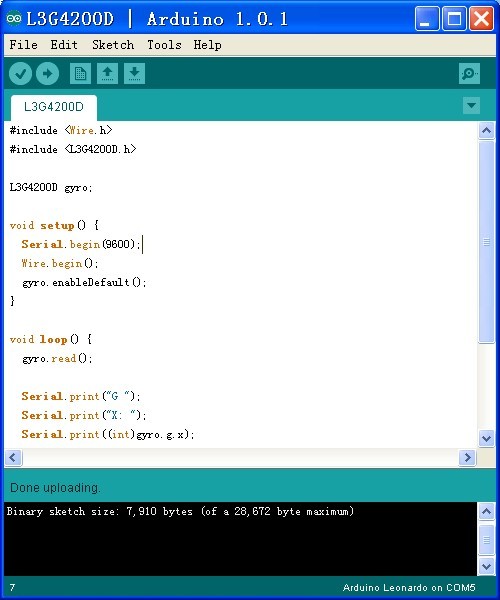
Task: Click editor vertical scrollbar down arrow
Action: click(x=486, y=438)
